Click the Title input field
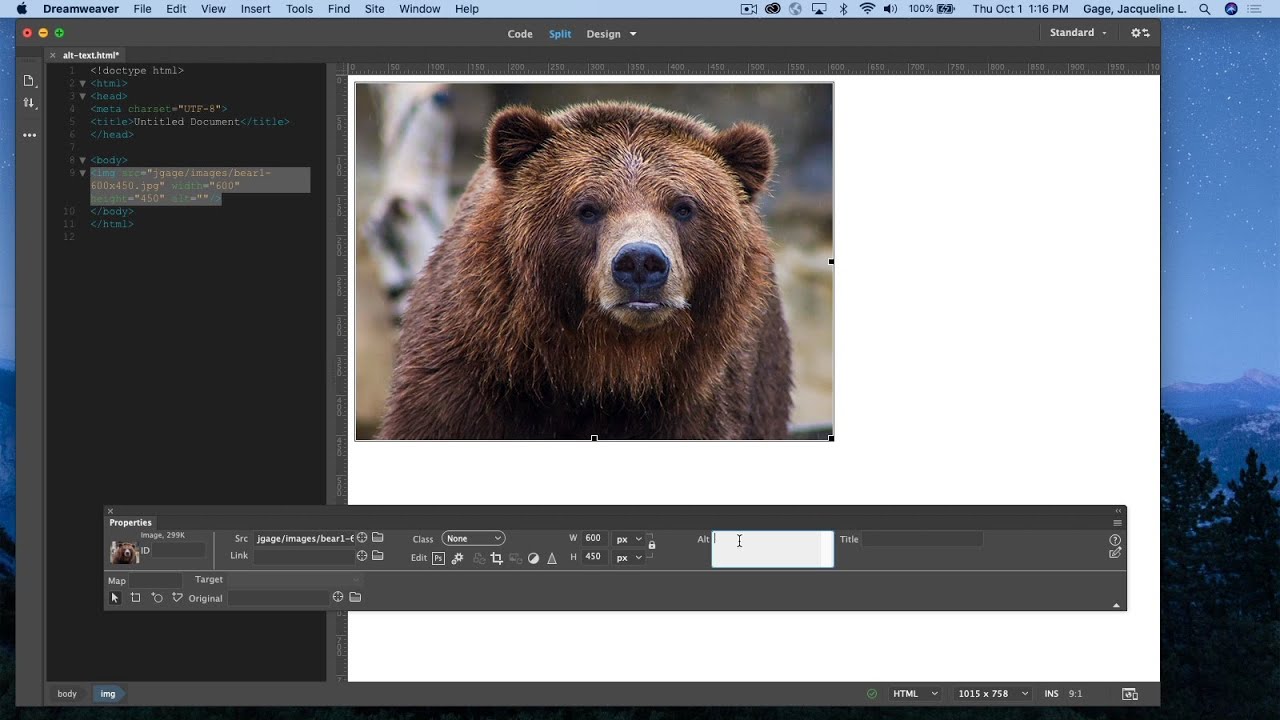The width and height of the screenshot is (1280, 720). (x=922, y=539)
